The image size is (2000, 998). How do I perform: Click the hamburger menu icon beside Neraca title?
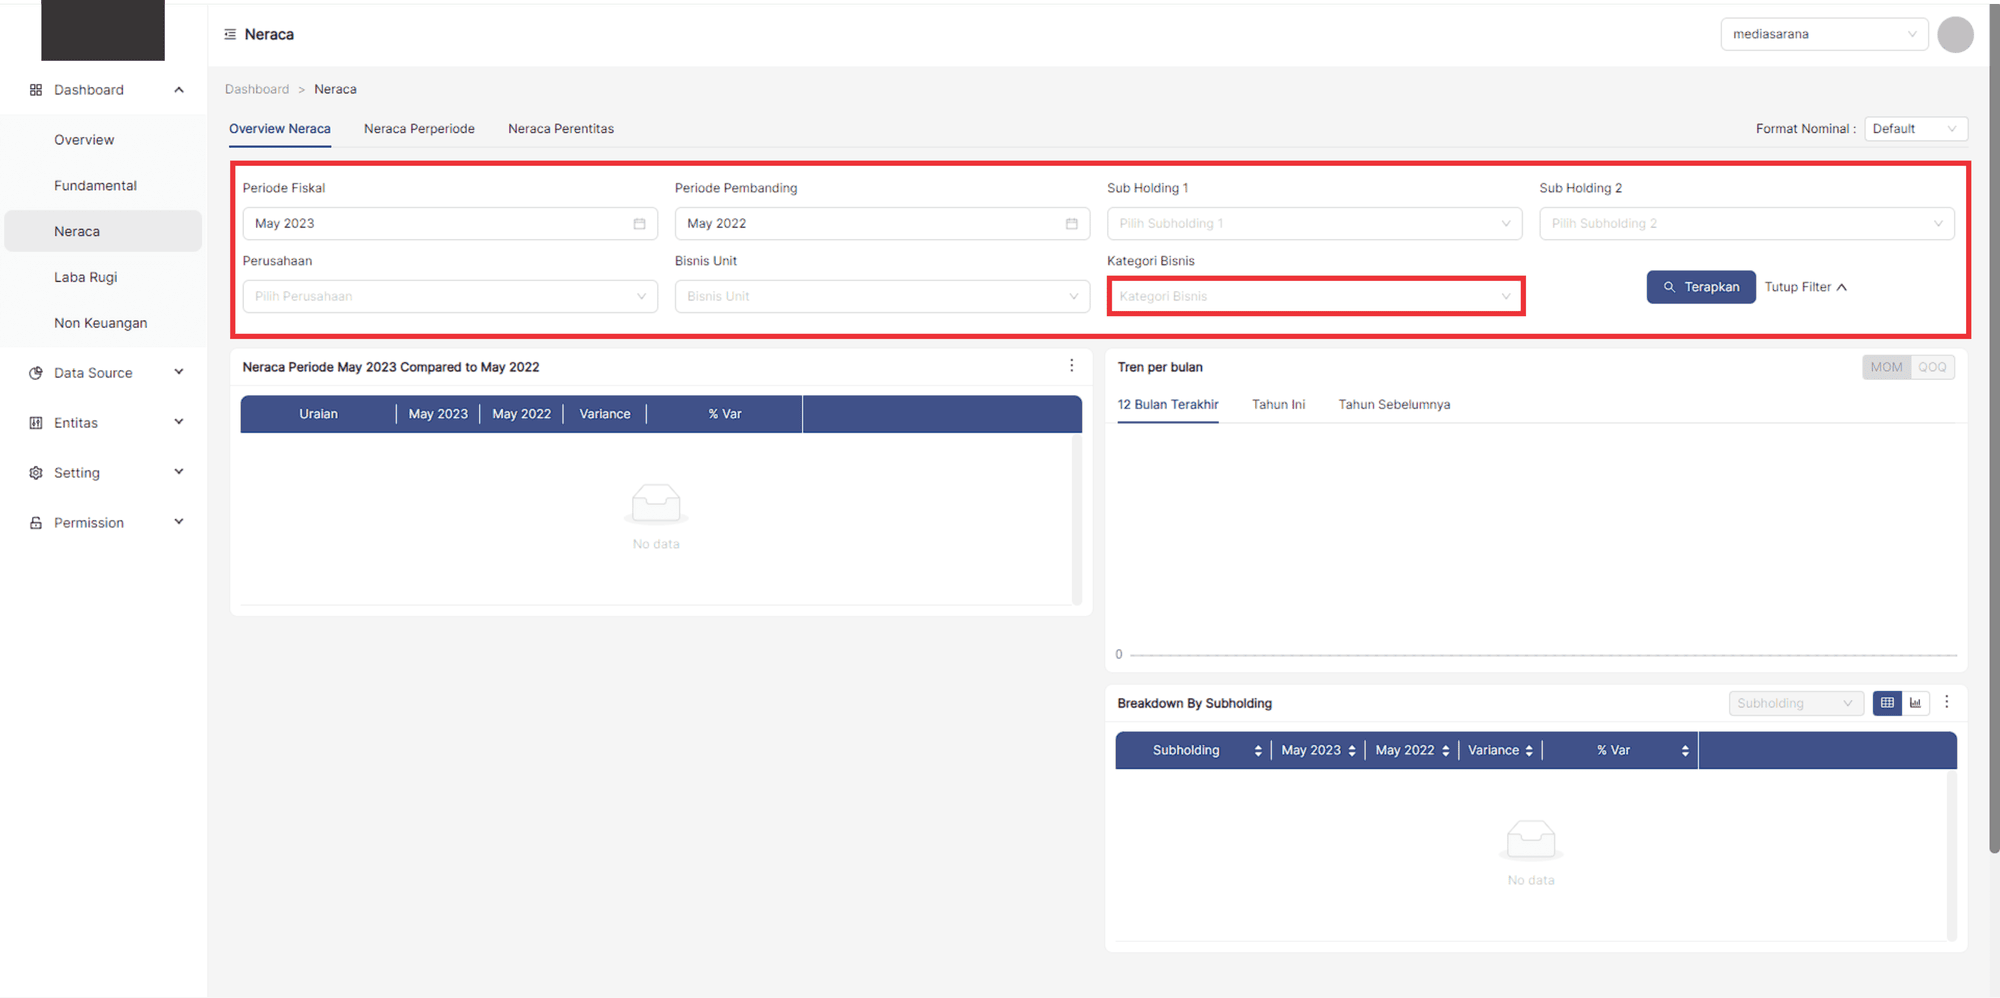click(x=230, y=34)
